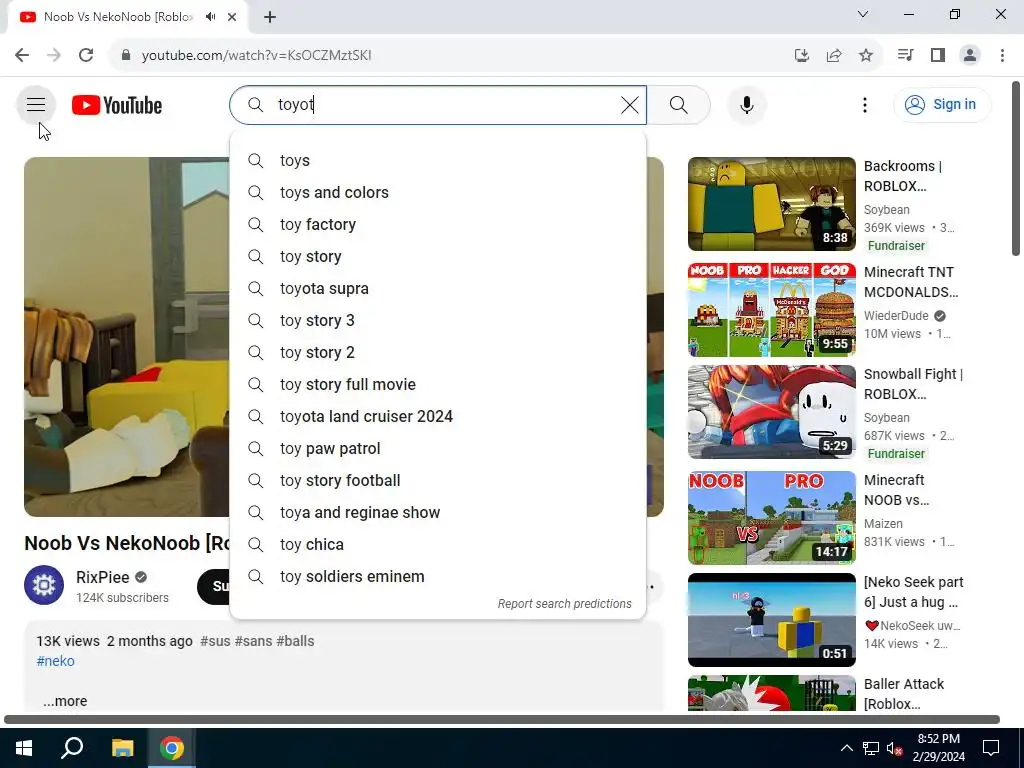Open the Windows notification center
Screen dimensions: 1024x768
coord(991,748)
